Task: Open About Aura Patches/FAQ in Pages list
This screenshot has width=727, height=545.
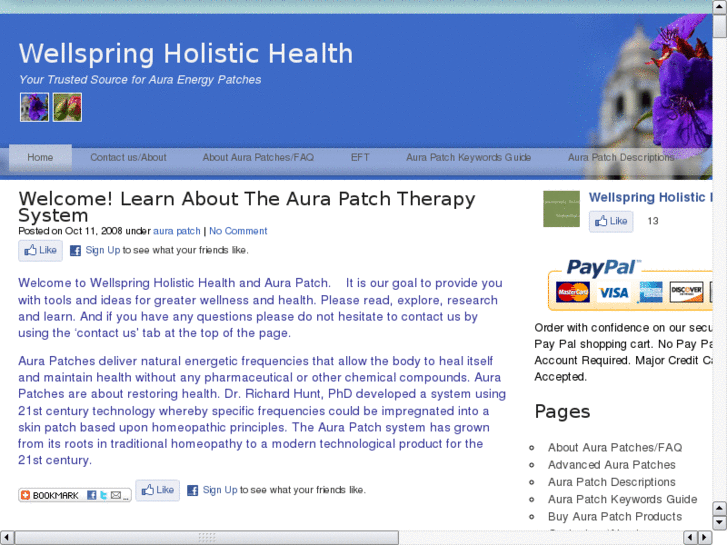Action: [615, 448]
